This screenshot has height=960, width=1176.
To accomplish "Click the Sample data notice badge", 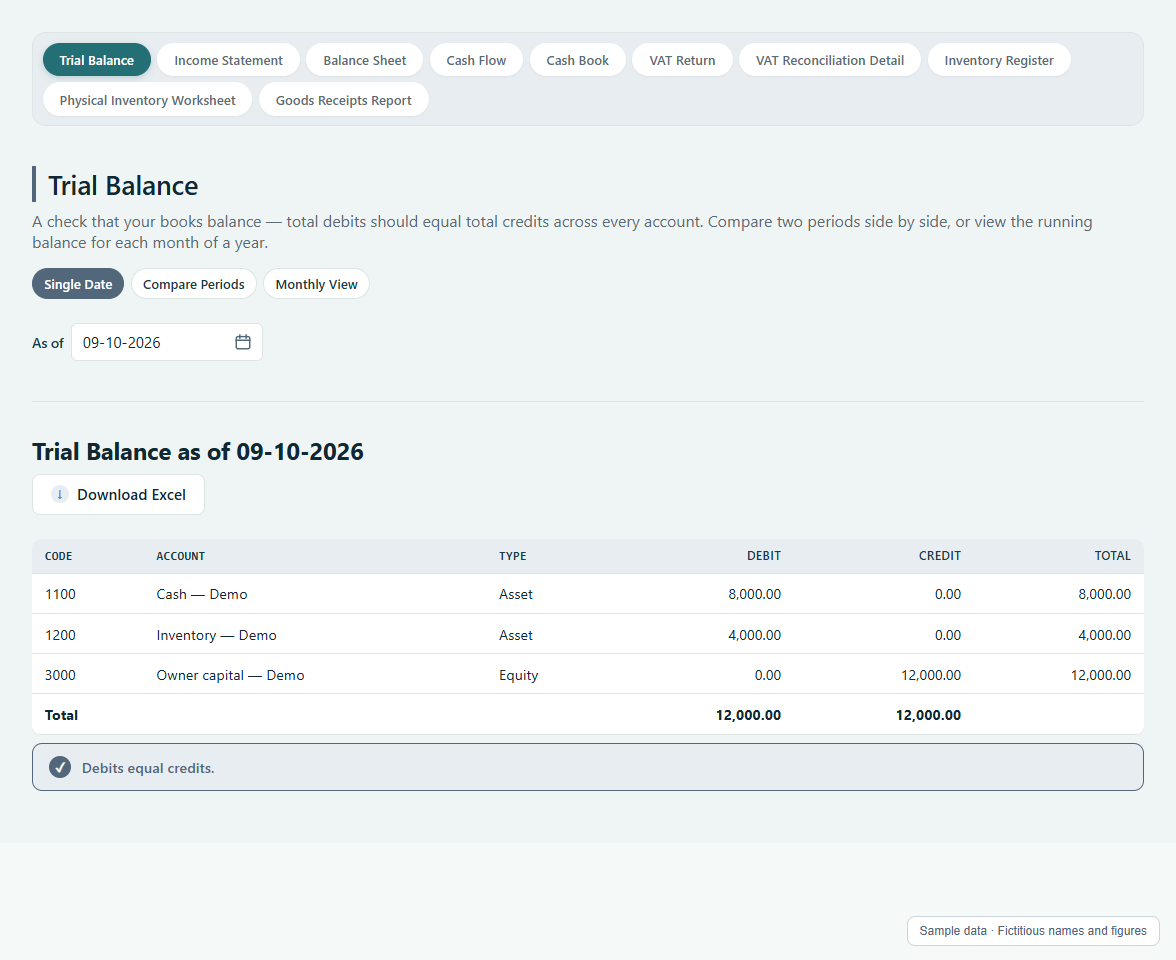I will tap(1033, 931).
